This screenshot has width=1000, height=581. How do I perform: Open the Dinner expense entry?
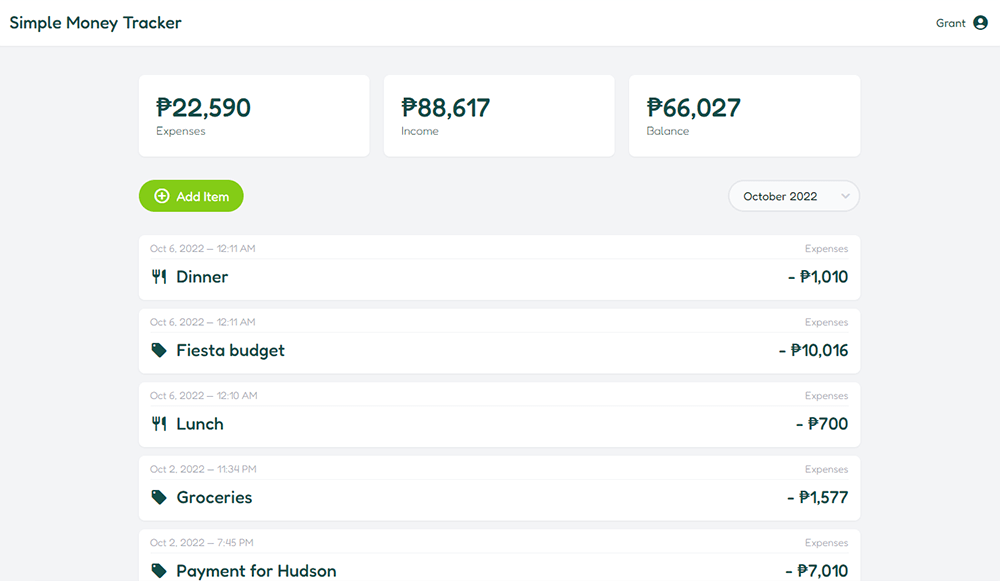coord(499,277)
